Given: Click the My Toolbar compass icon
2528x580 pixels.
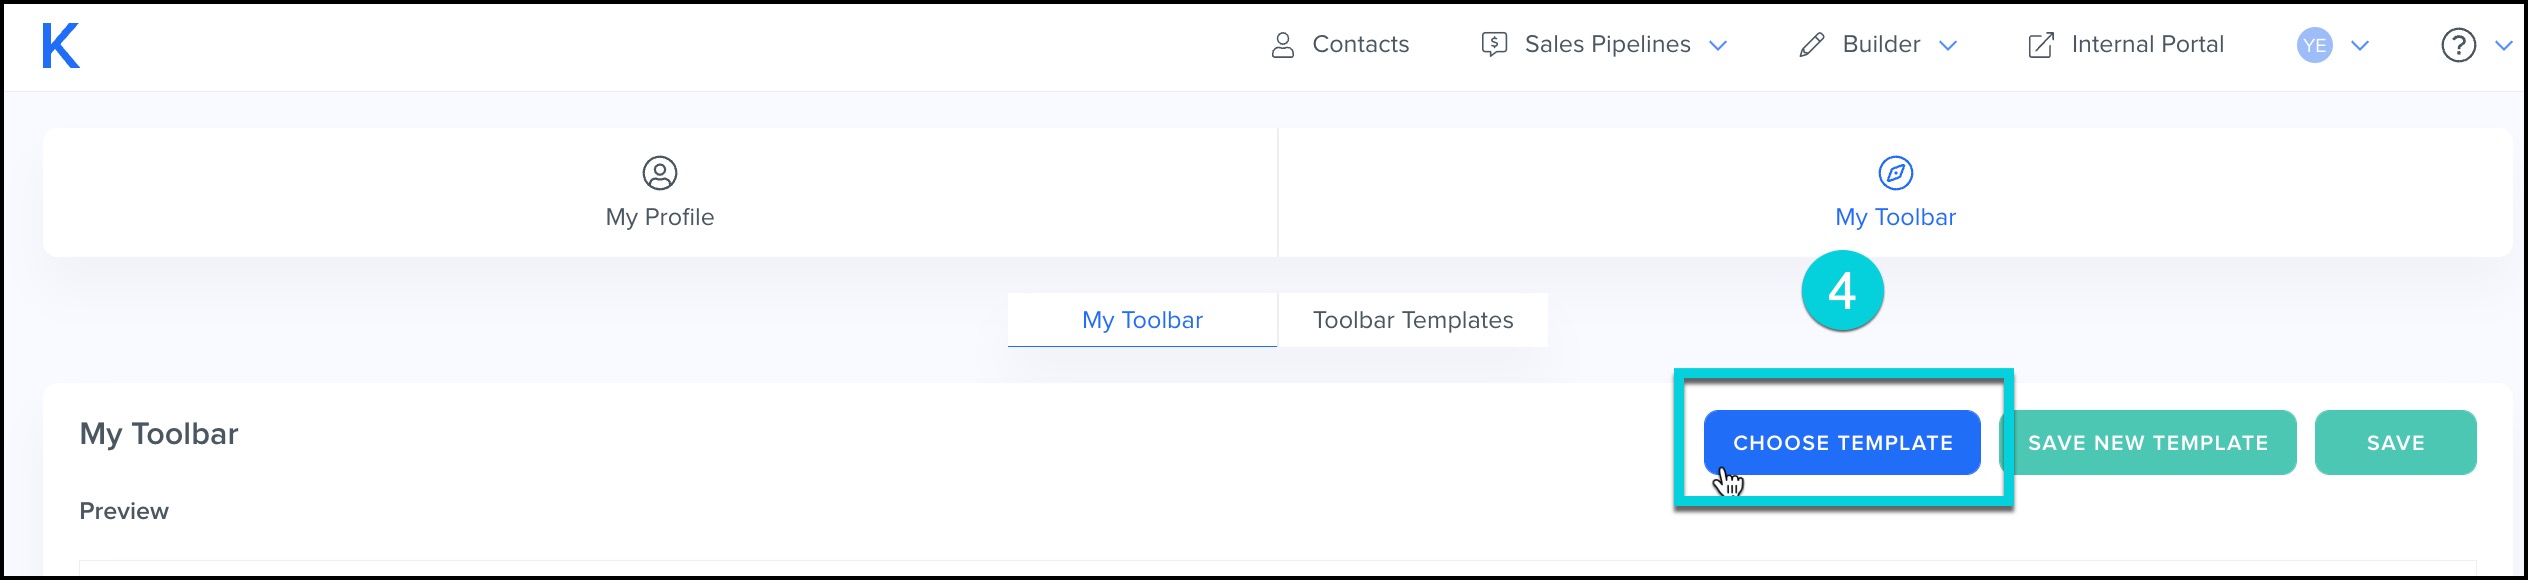Looking at the screenshot, I should pyautogui.click(x=1895, y=173).
